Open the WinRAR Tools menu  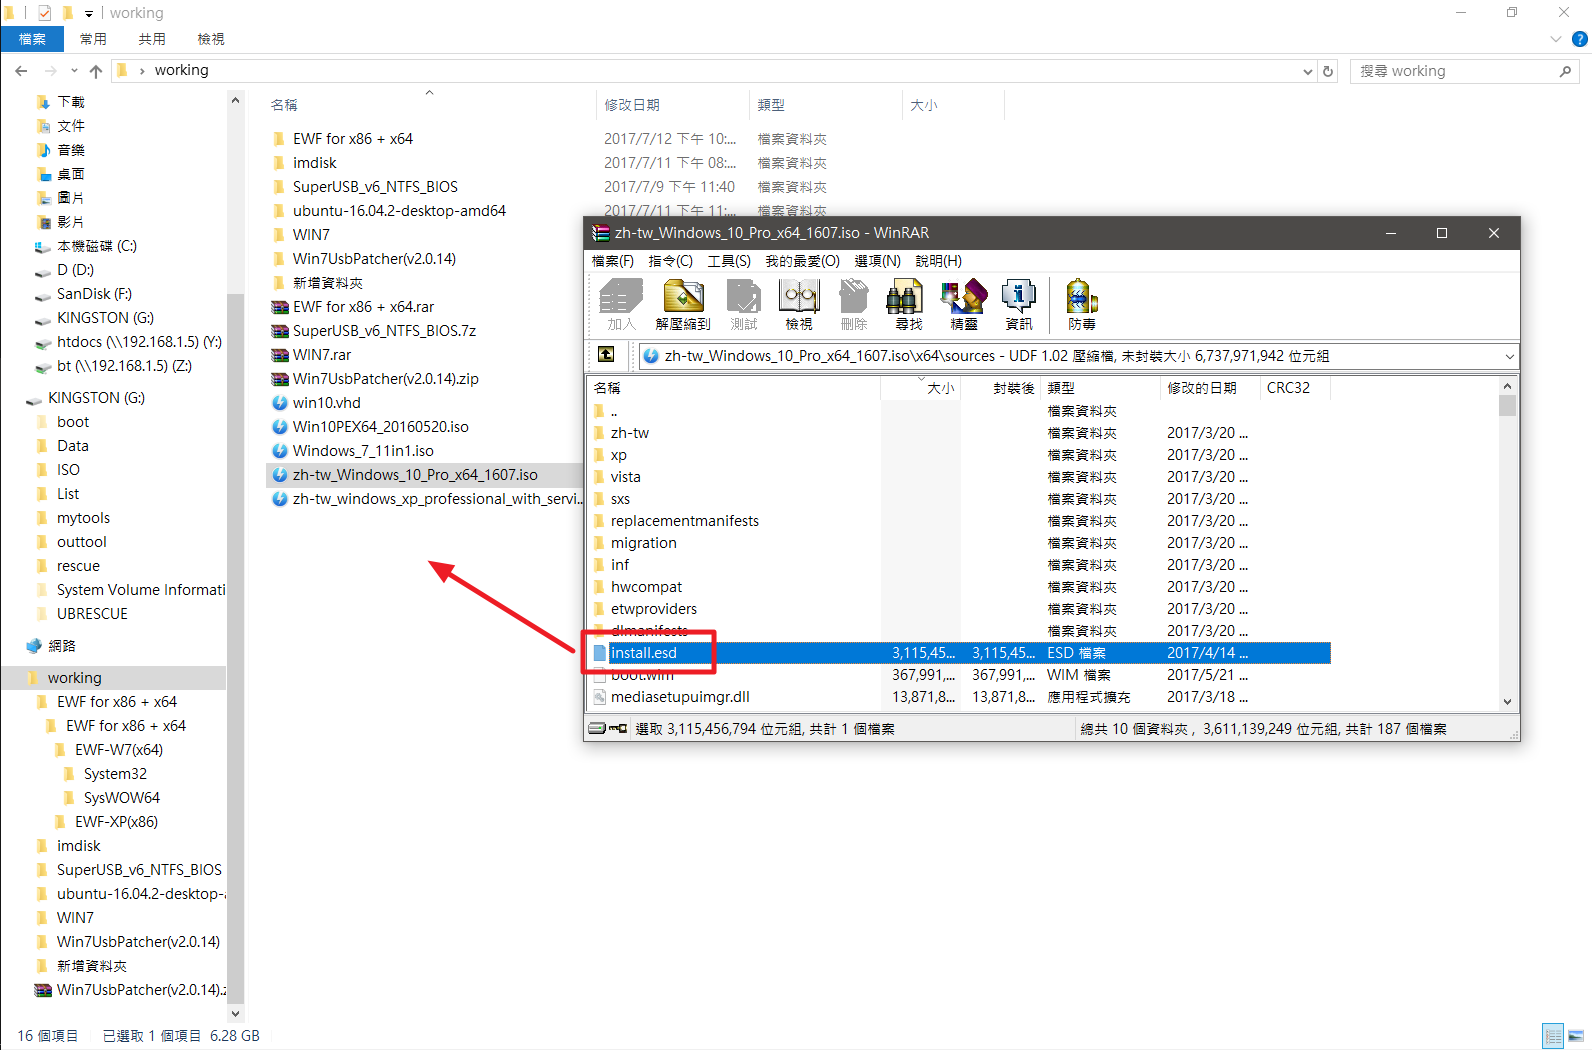[728, 261]
